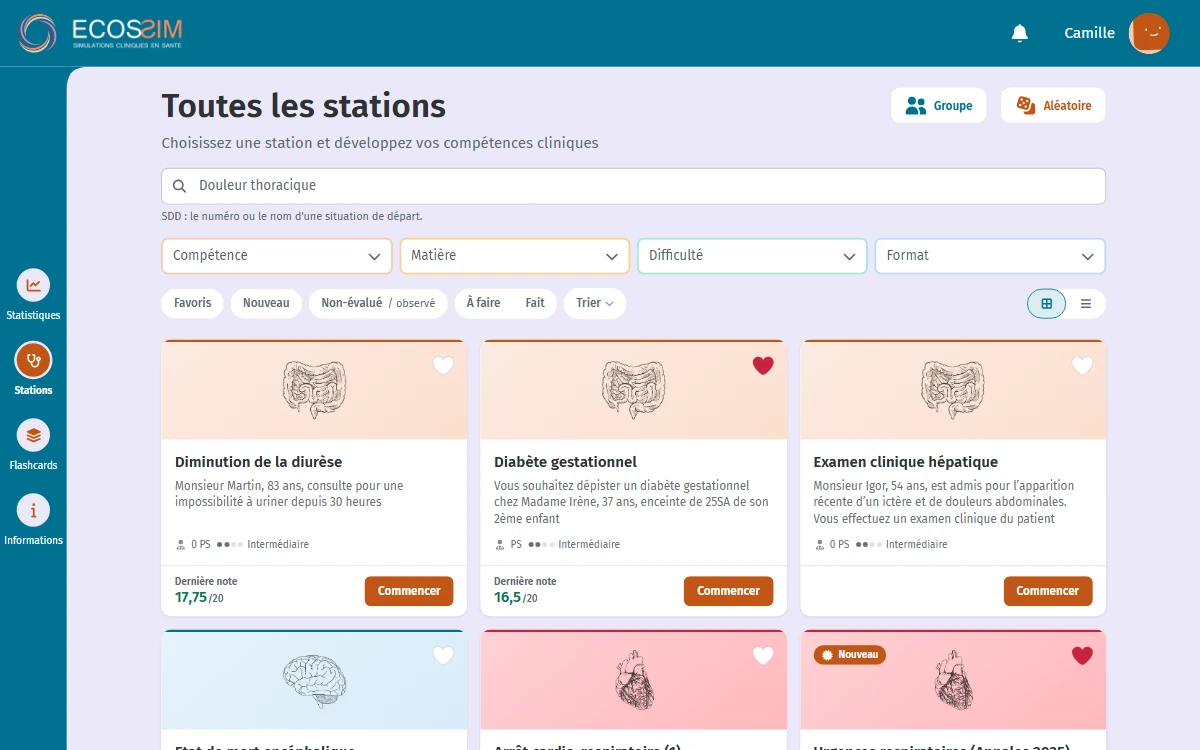Screen dimensions: 1200x750
Task: Open the notifications bell
Action: [1020, 33]
